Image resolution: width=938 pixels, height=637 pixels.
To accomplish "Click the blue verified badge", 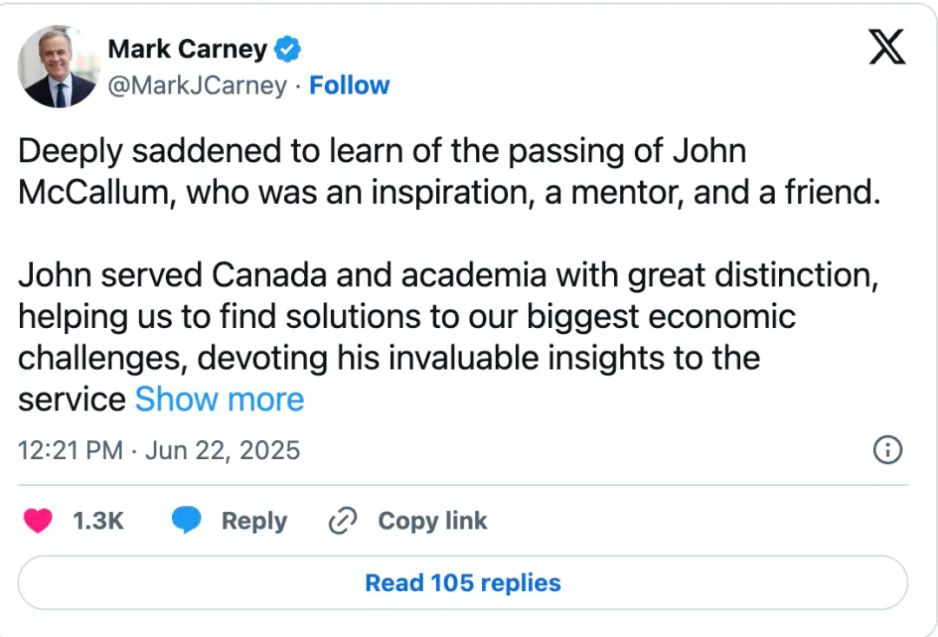I will click(x=289, y=48).
